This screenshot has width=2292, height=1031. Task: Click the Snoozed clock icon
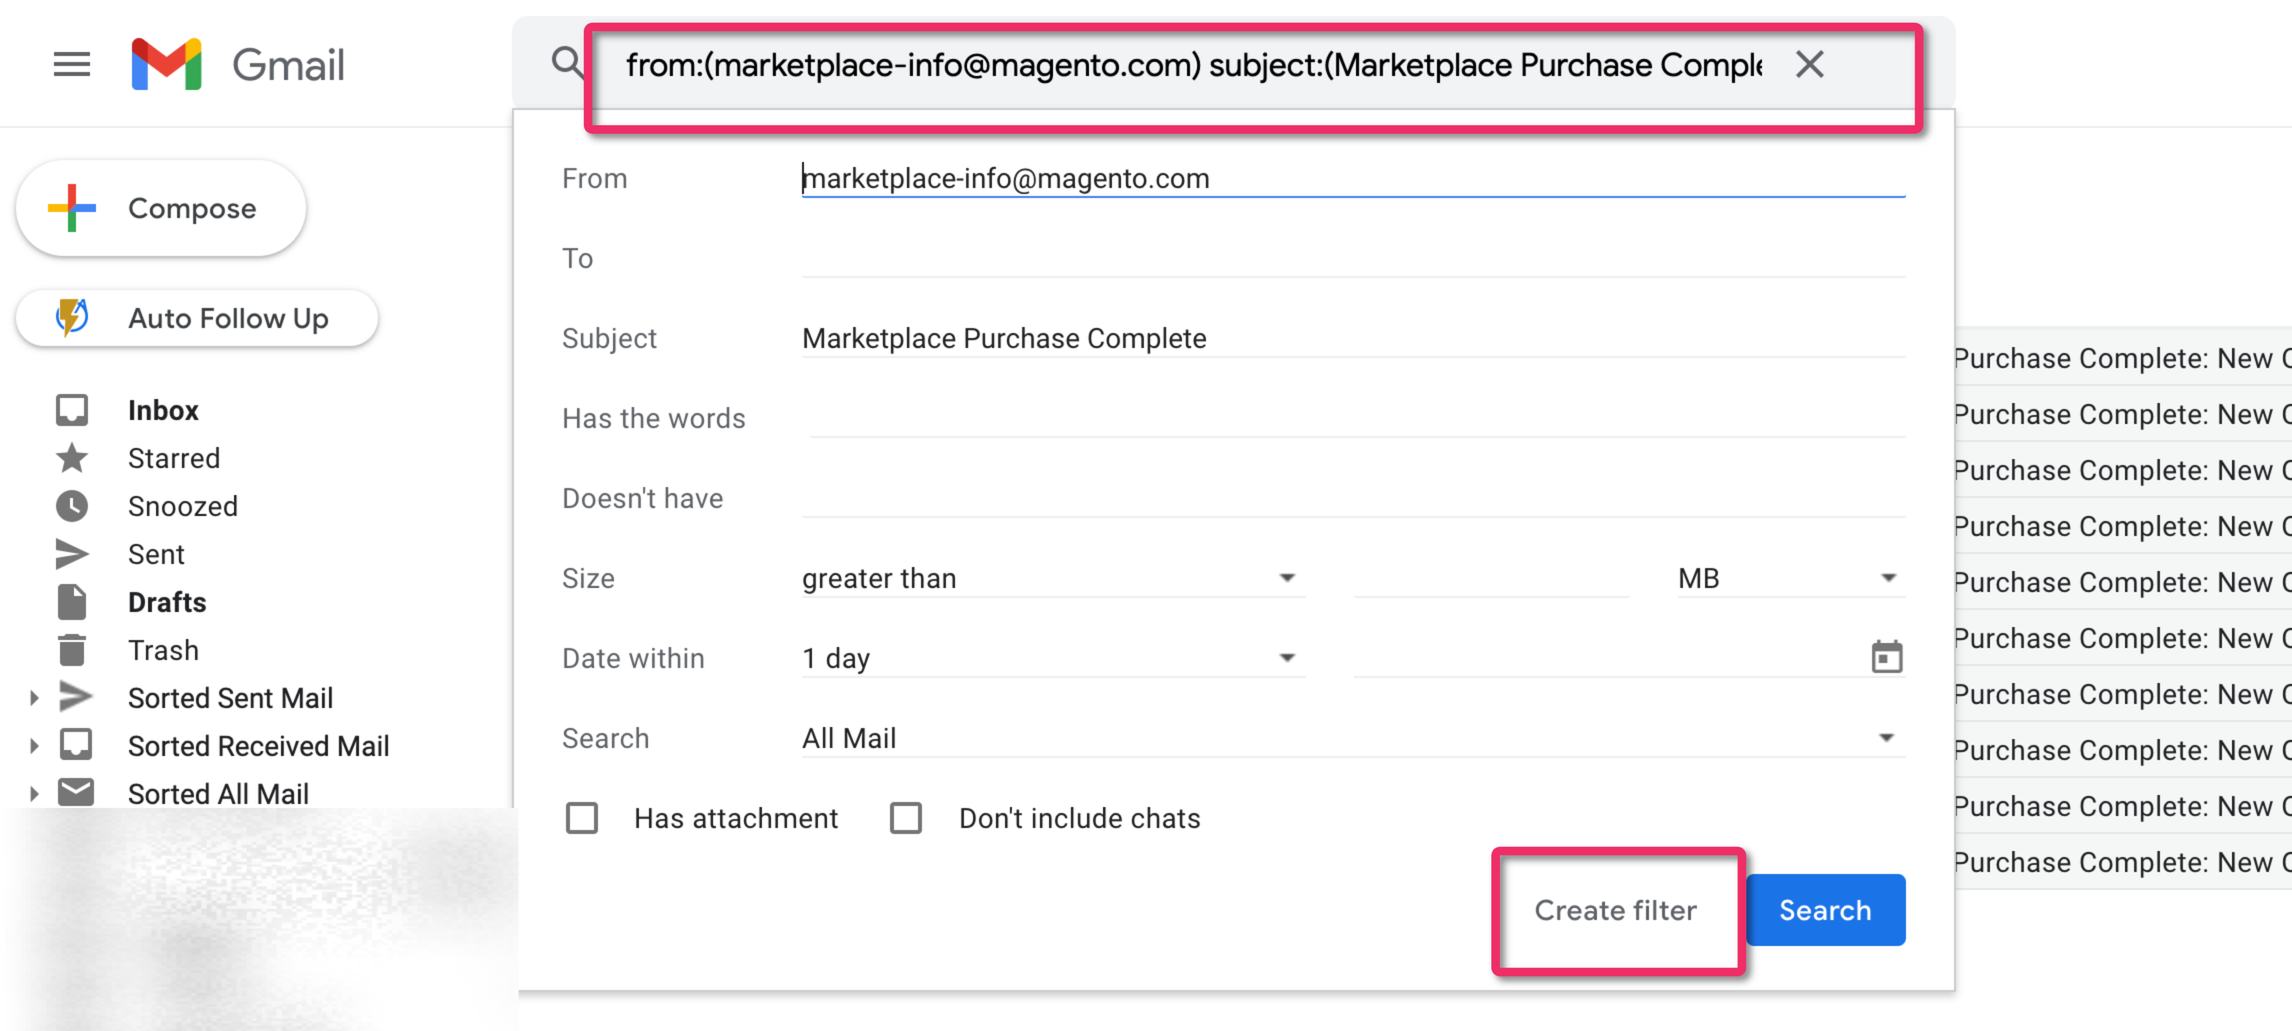(72, 506)
